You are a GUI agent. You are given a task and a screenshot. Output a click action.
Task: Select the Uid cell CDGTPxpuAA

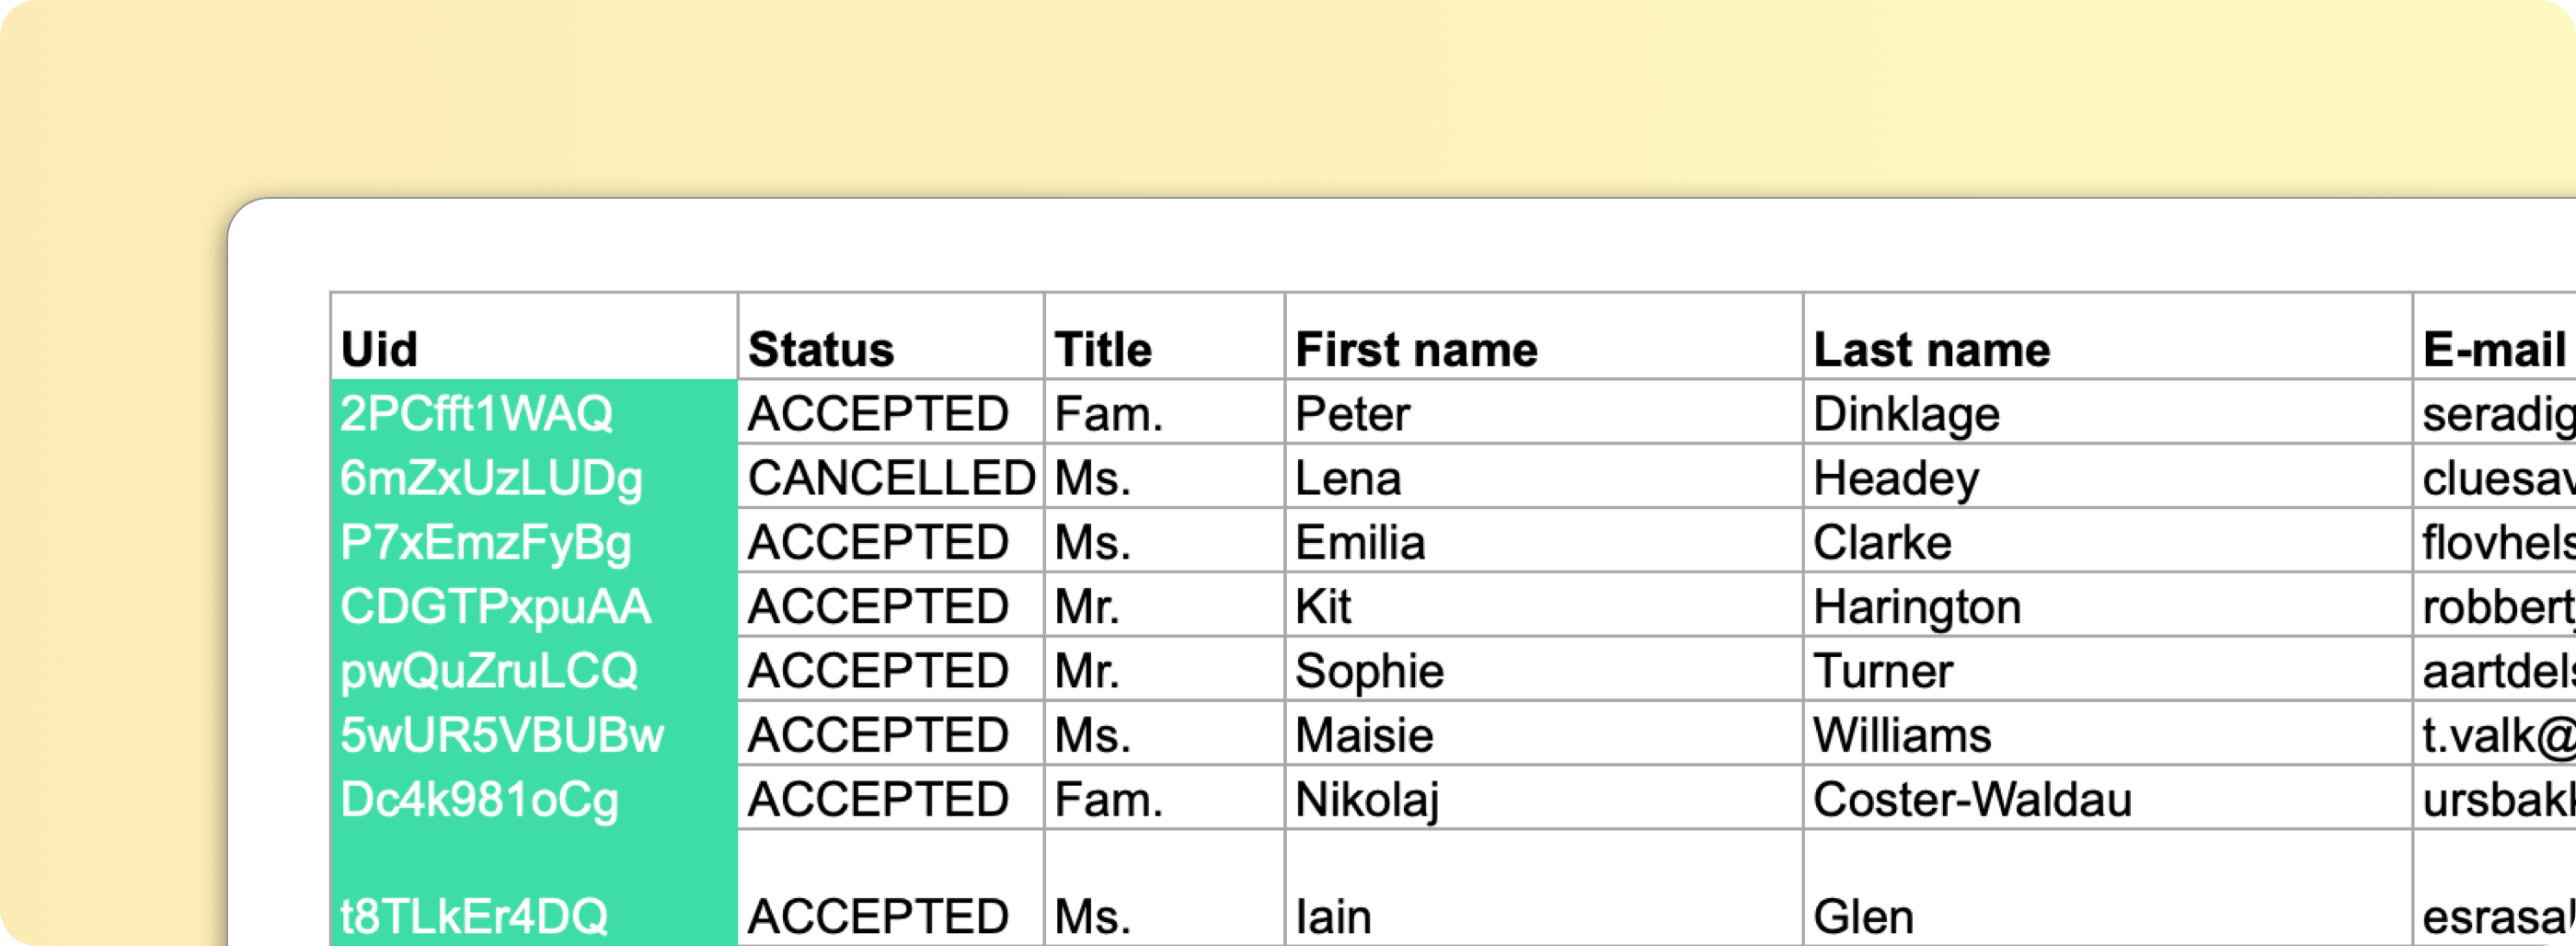[x=534, y=604]
